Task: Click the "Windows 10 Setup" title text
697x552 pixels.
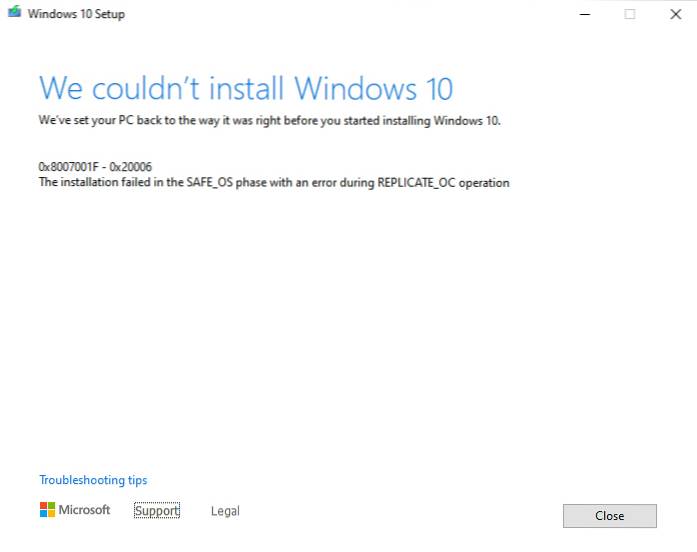Action: click(76, 14)
